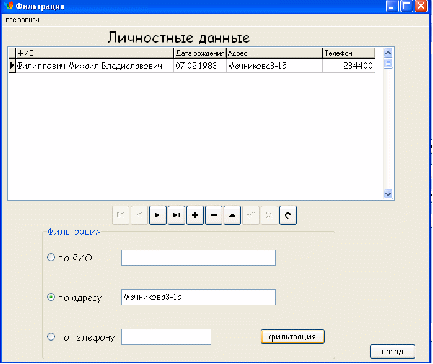Screen dimensions: 433x364
Task: Select the filter by phone radio button
Action: click(51, 337)
